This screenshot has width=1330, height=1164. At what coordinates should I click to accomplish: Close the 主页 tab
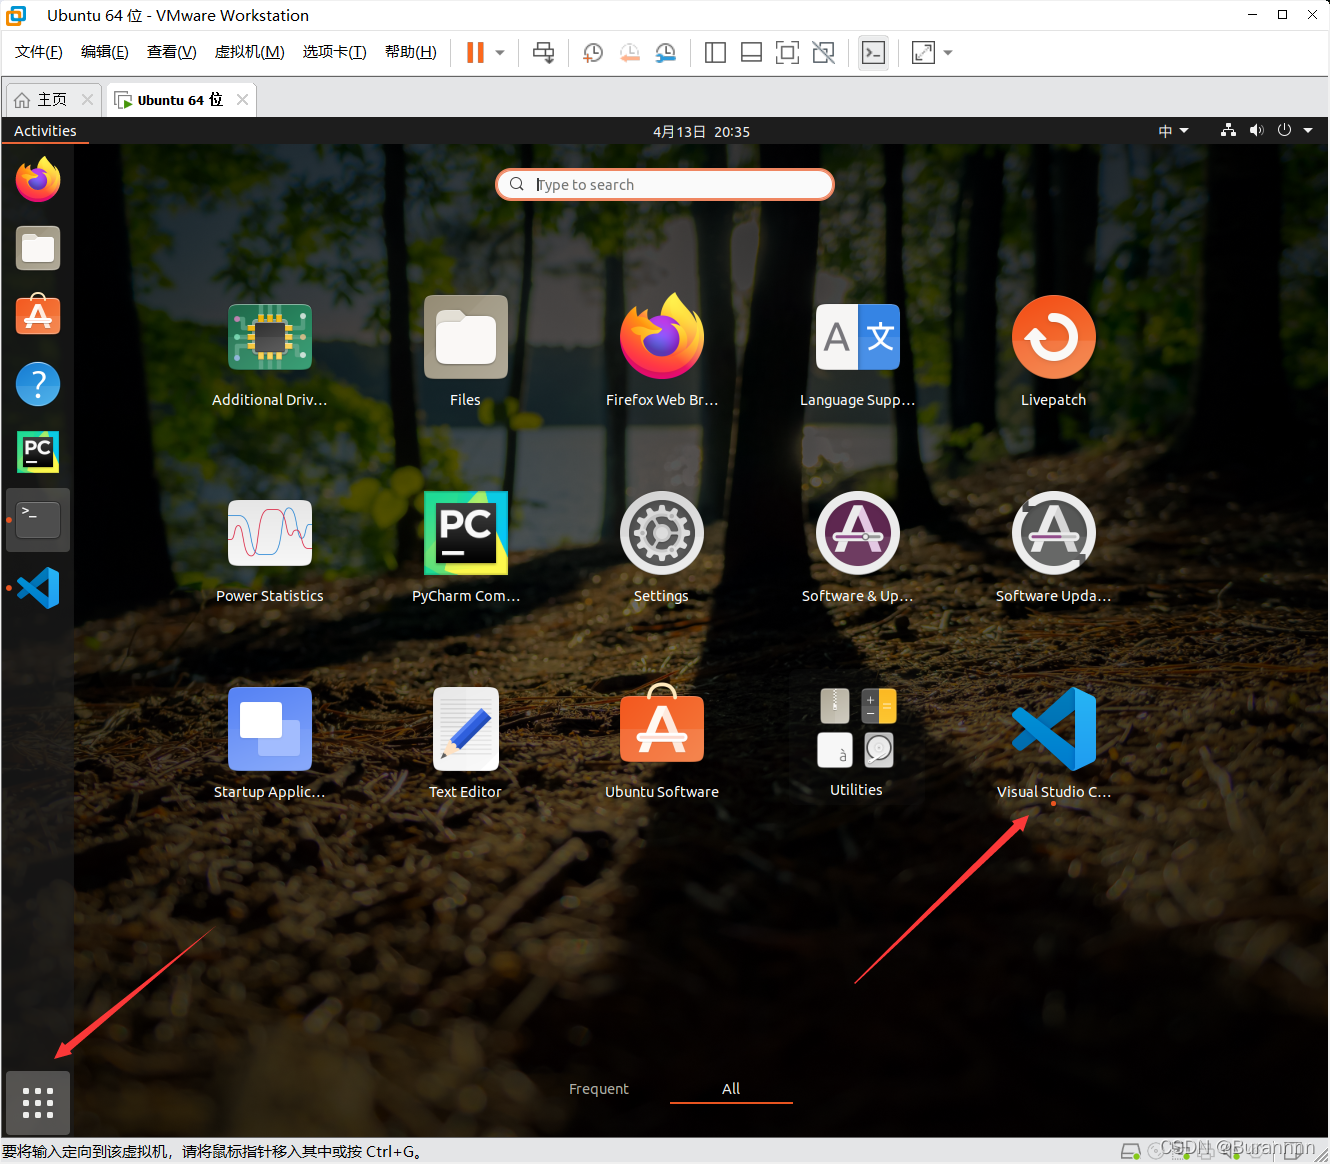coord(87,100)
